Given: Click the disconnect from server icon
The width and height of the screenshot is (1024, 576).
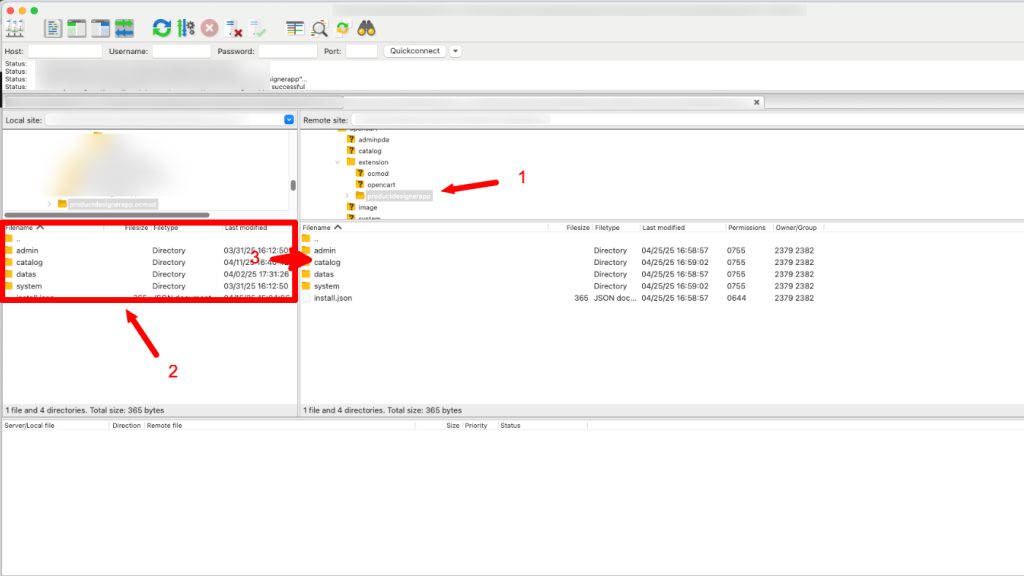Looking at the screenshot, I should (234, 28).
